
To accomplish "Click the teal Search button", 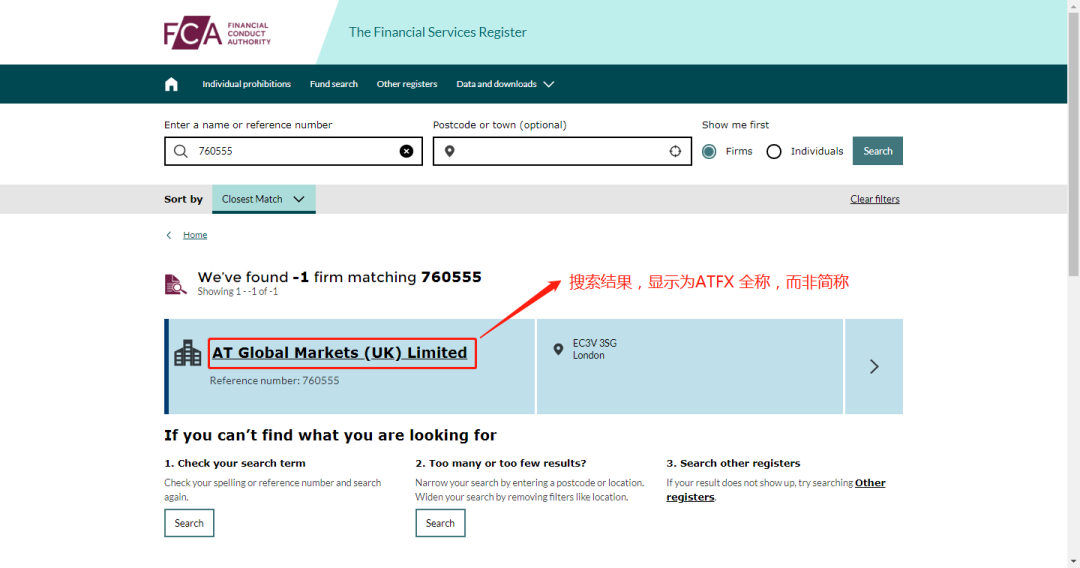I will (878, 151).
